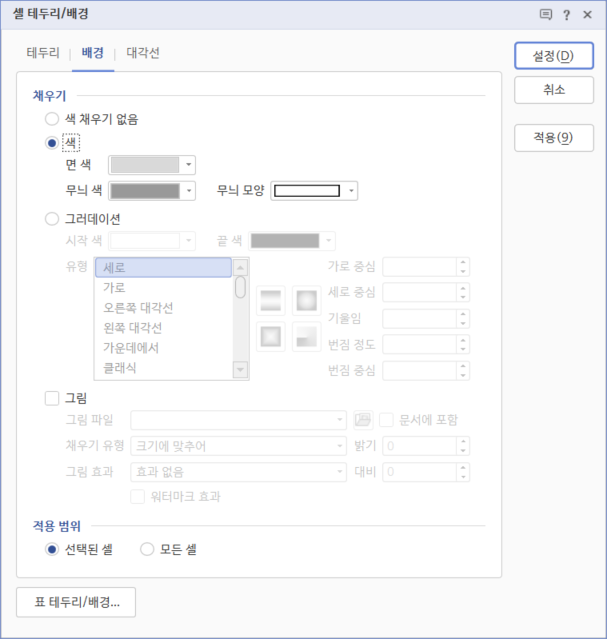The height and width of the screenshot is (639, 607).
Task: Toggle the 문서에 포함 checkbox
Action: point(386,420)
